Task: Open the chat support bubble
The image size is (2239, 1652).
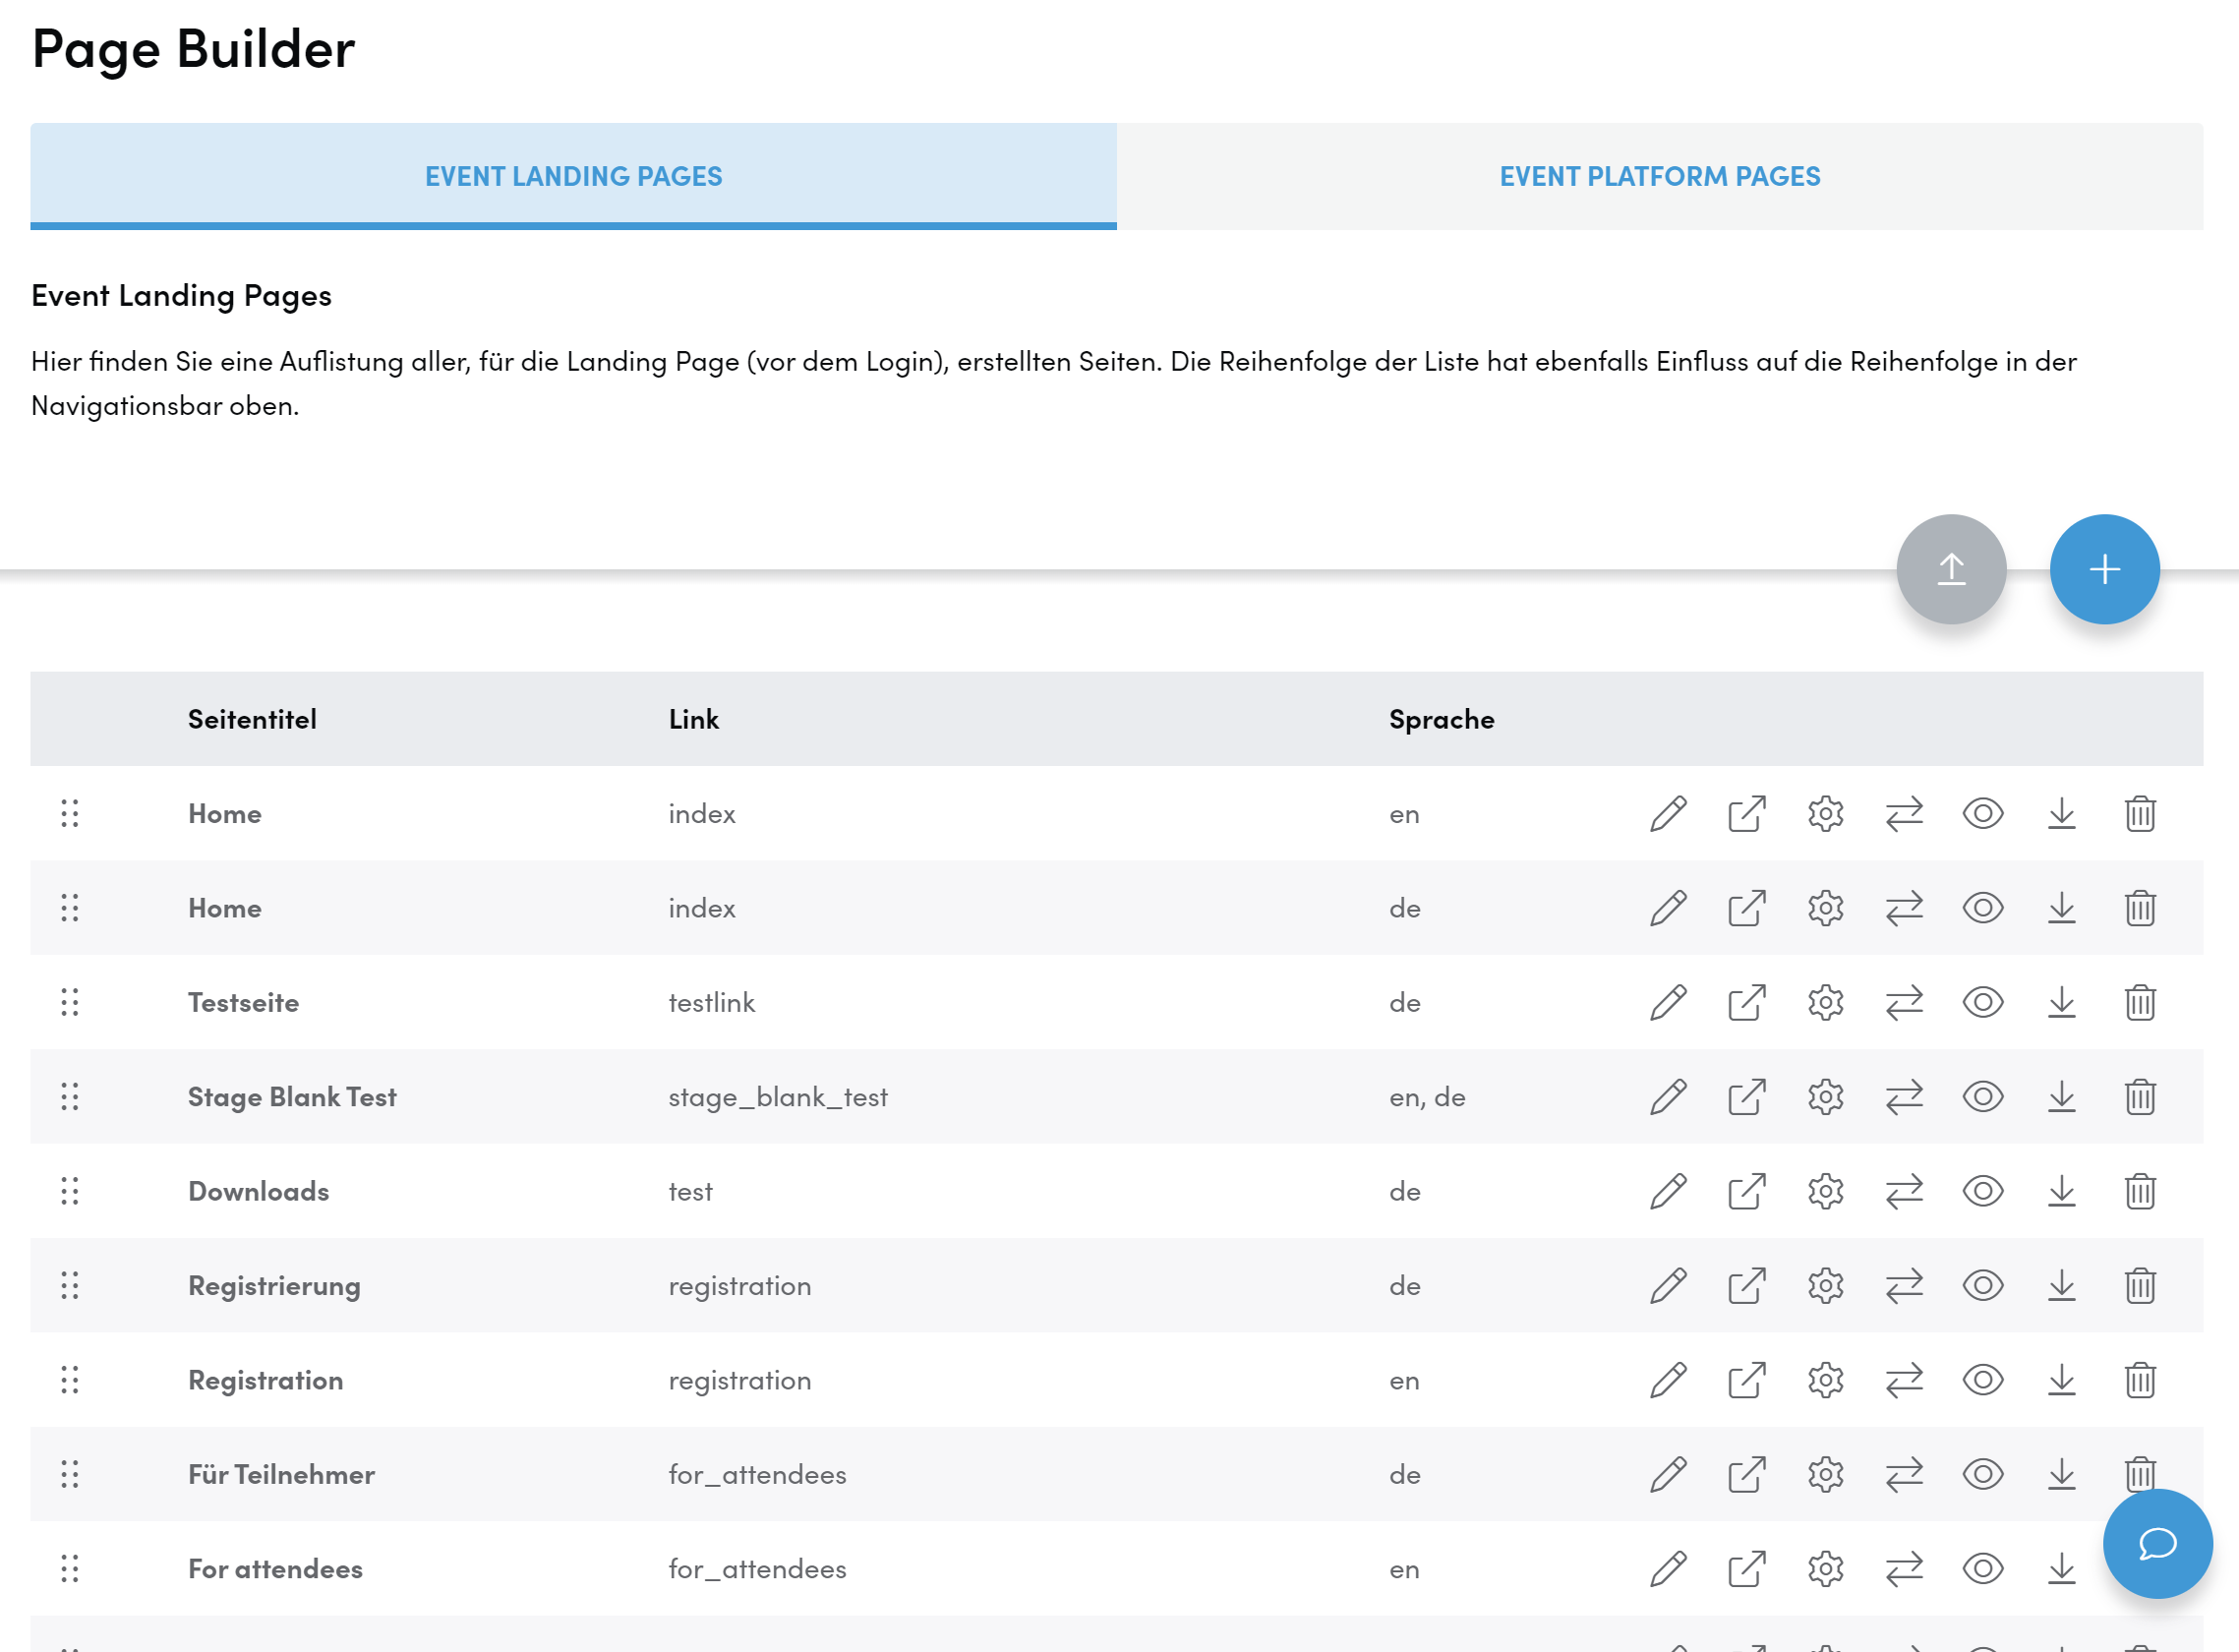Action: [x=2157, y=1543]
